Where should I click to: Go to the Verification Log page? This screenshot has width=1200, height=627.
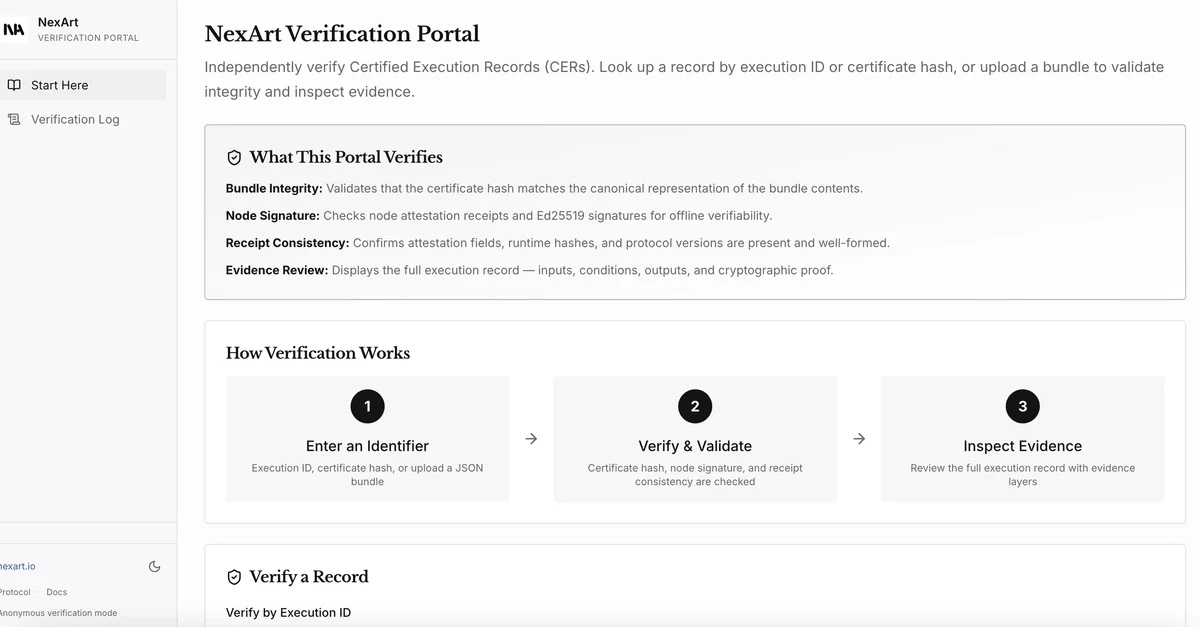(x=75, y=119)
